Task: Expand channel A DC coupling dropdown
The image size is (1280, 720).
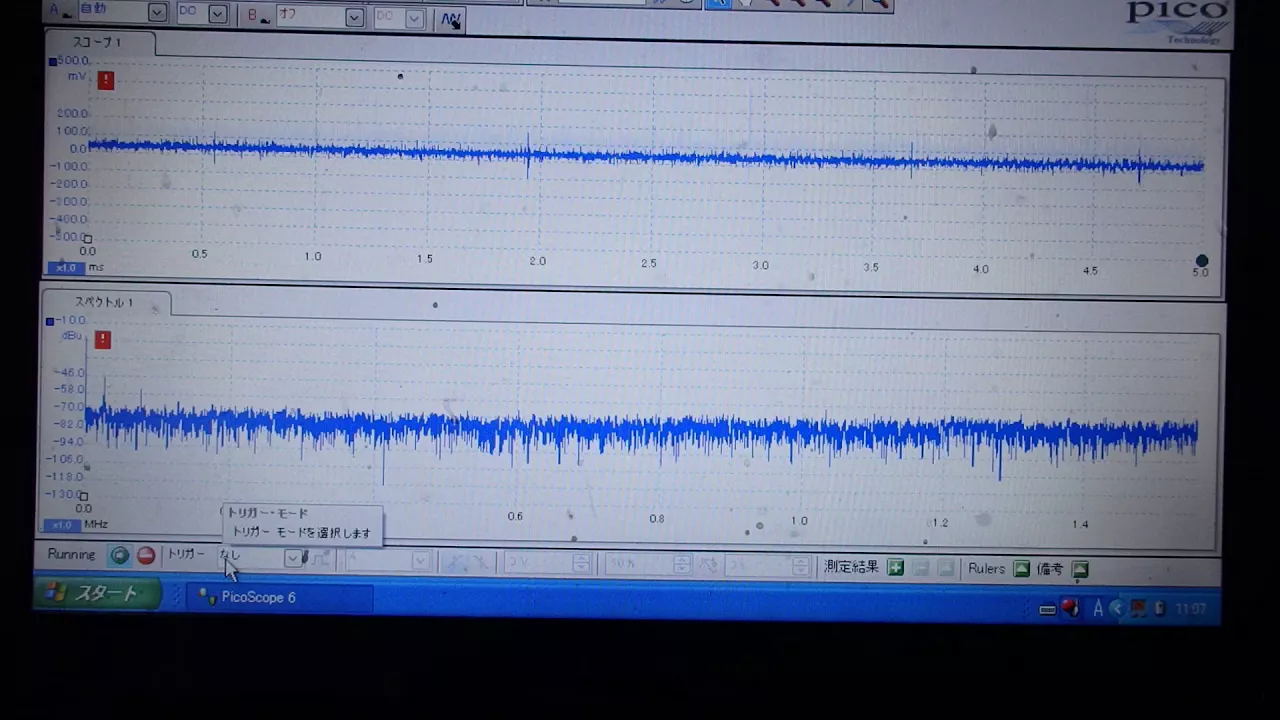Action: coord(217,14)
